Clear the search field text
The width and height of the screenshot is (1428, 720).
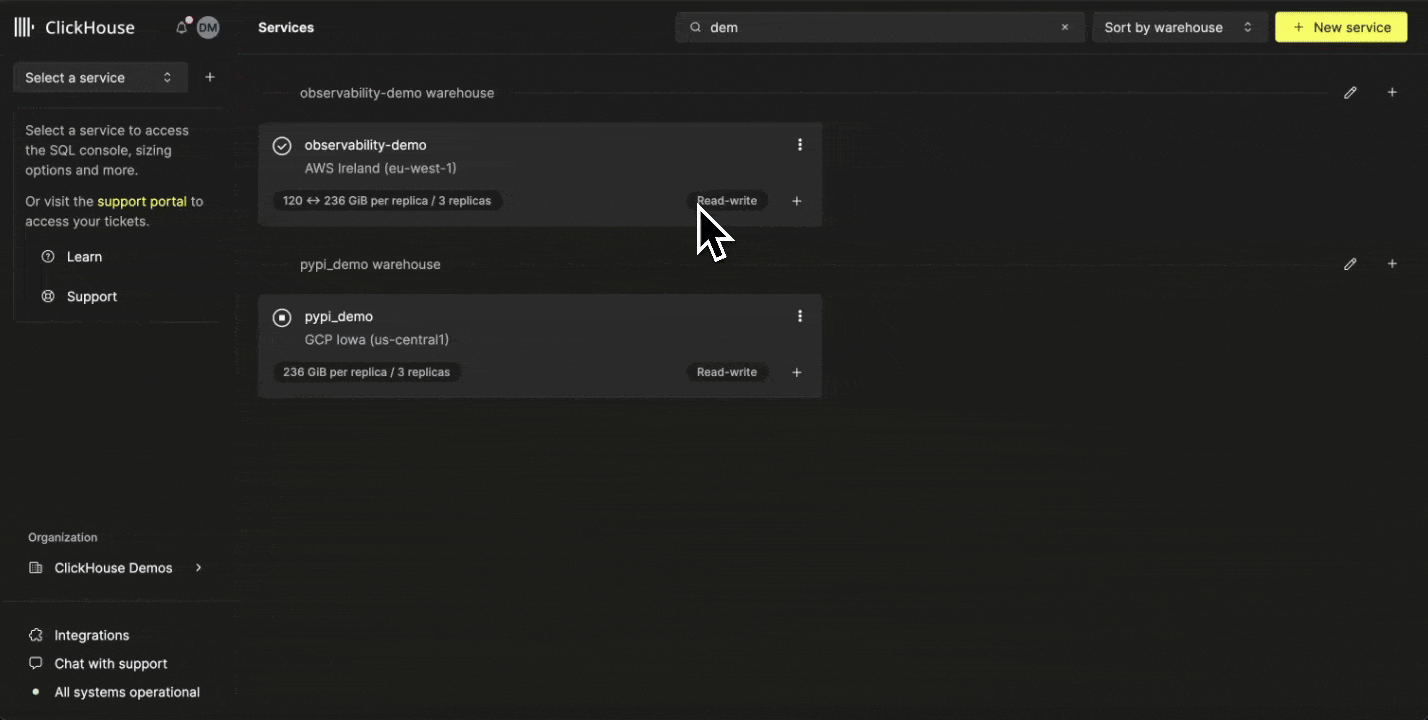(x=1065, y=27)
